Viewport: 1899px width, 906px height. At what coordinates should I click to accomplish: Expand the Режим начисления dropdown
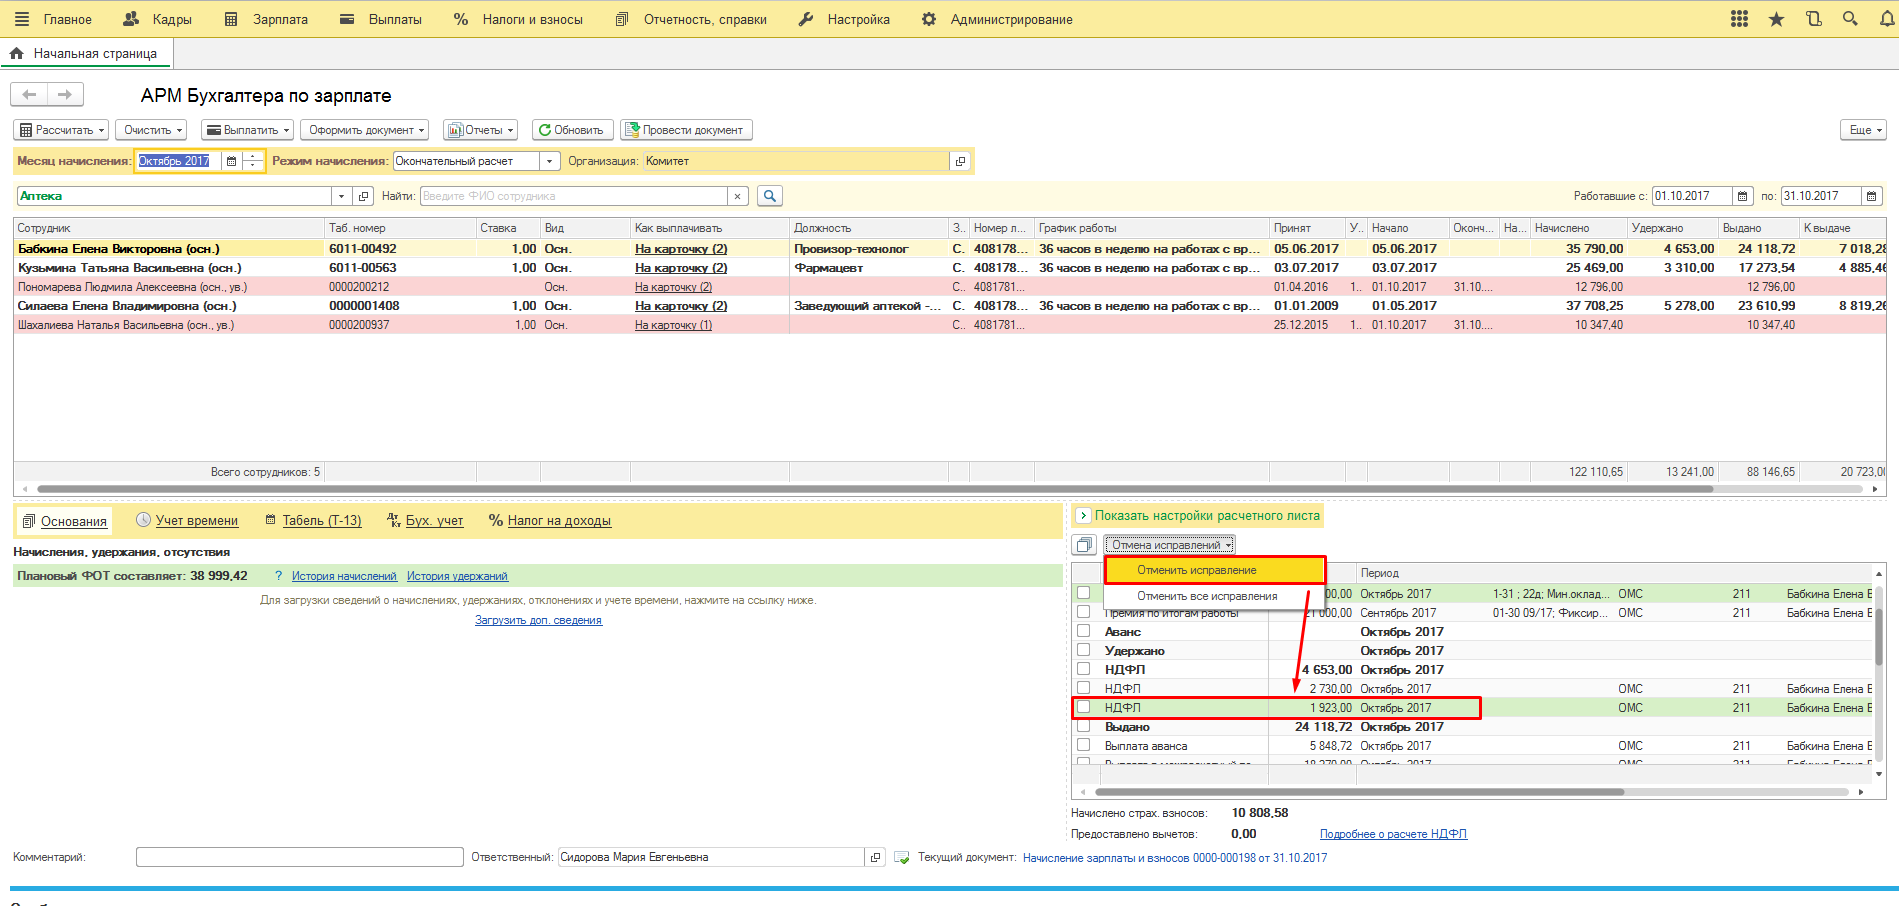[549, 161]
